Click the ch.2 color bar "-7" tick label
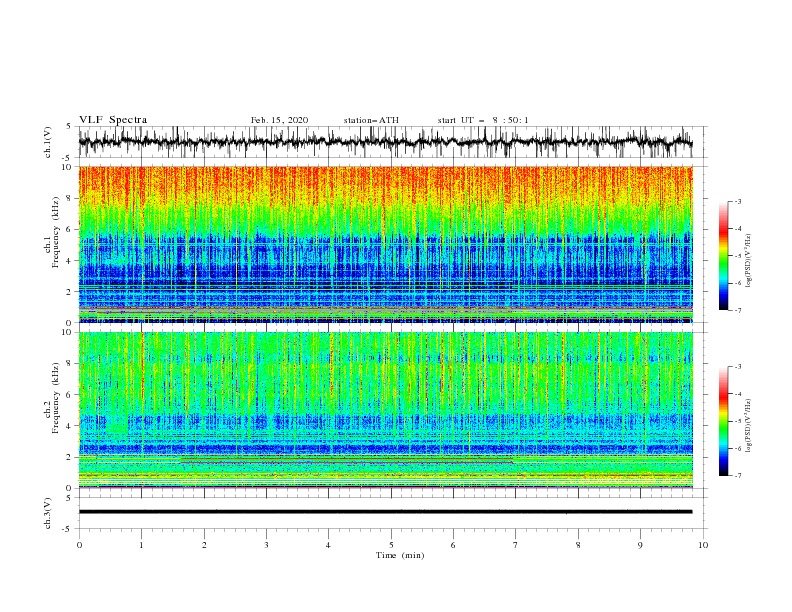Image resolution: width=792 pixels, height=612 pixels. tap(737, 476)
